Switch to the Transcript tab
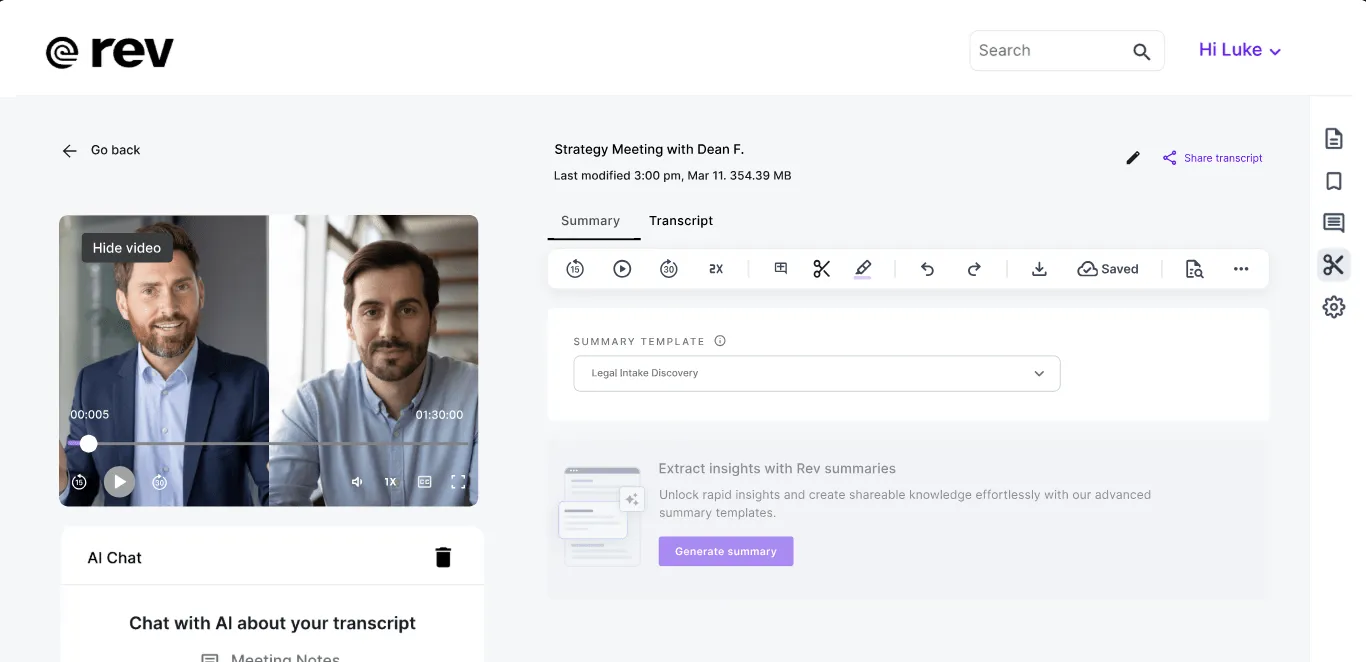1366x662 pixels. (681, 220)
